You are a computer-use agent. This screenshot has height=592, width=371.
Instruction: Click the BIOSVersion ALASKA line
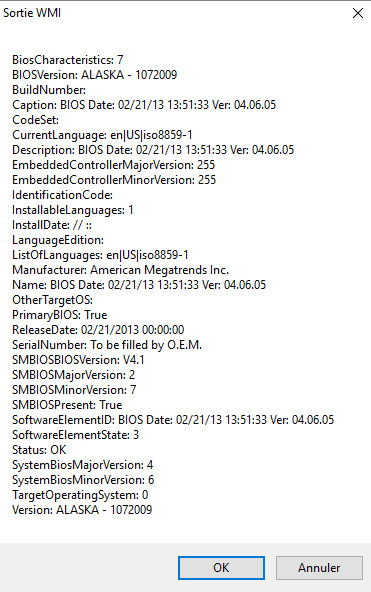click(94, 75)
